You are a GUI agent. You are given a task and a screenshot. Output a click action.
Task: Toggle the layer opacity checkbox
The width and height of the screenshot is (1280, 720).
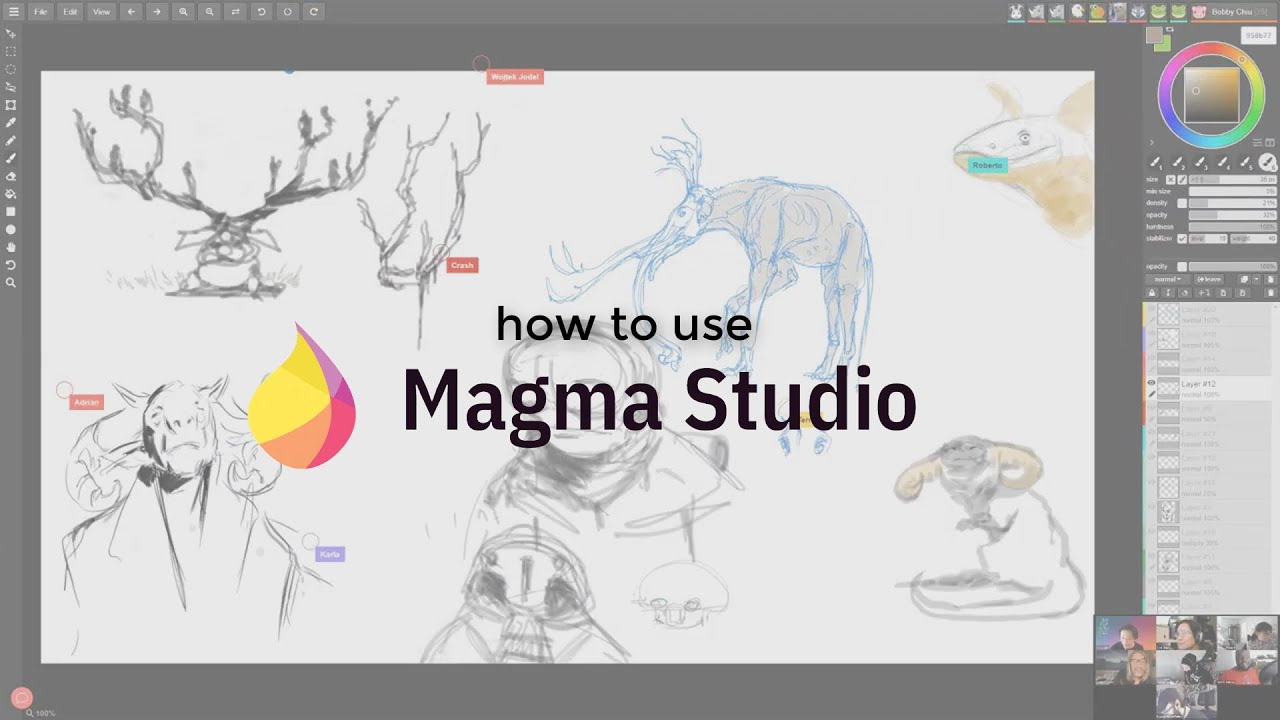click(x=1182, y=267)
